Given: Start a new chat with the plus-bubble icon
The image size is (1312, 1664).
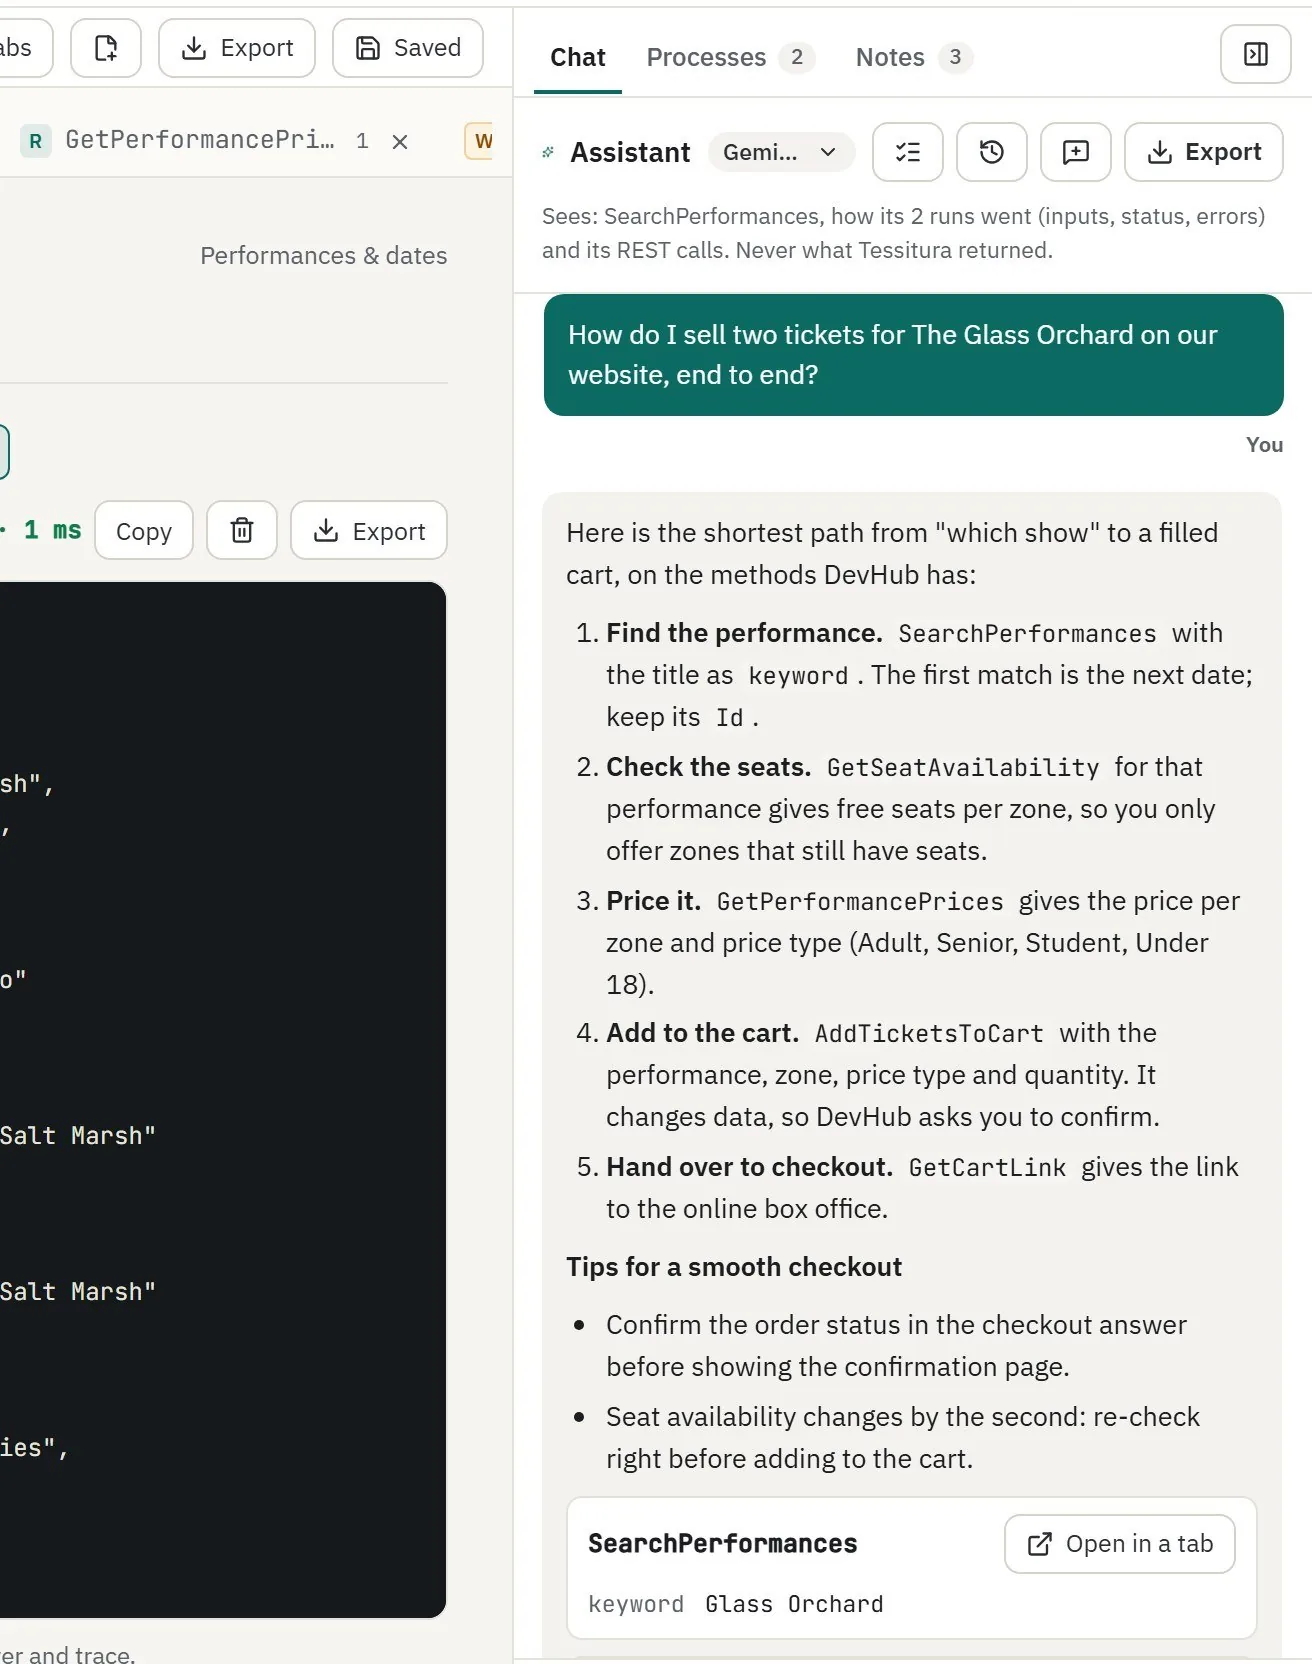Looking at the screenshot, I should [x=1075, y=152].
